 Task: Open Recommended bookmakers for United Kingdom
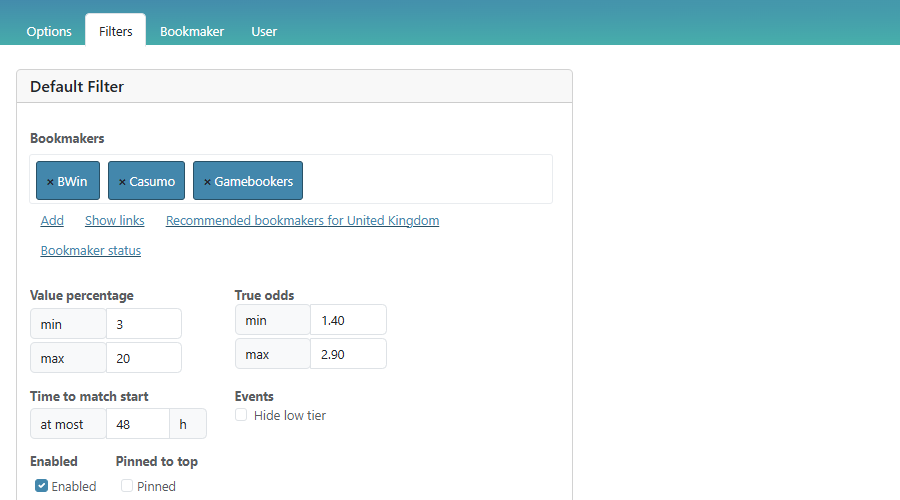click(302, 220)
